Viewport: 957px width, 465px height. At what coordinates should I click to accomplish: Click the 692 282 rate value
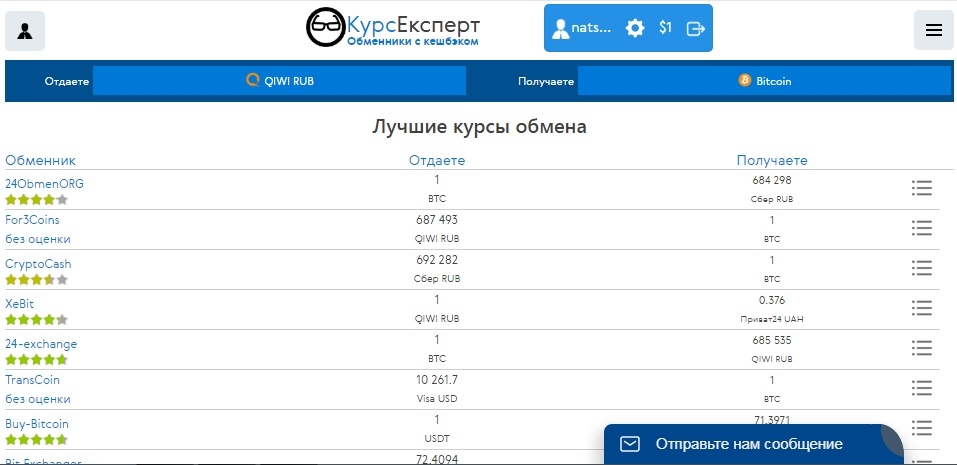(x=437, y=260)
